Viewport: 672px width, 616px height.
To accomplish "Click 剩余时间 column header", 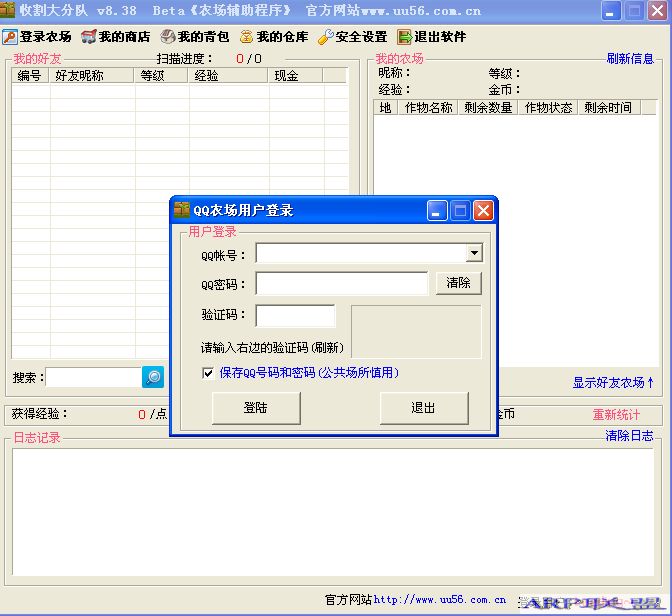I will 609,108.
